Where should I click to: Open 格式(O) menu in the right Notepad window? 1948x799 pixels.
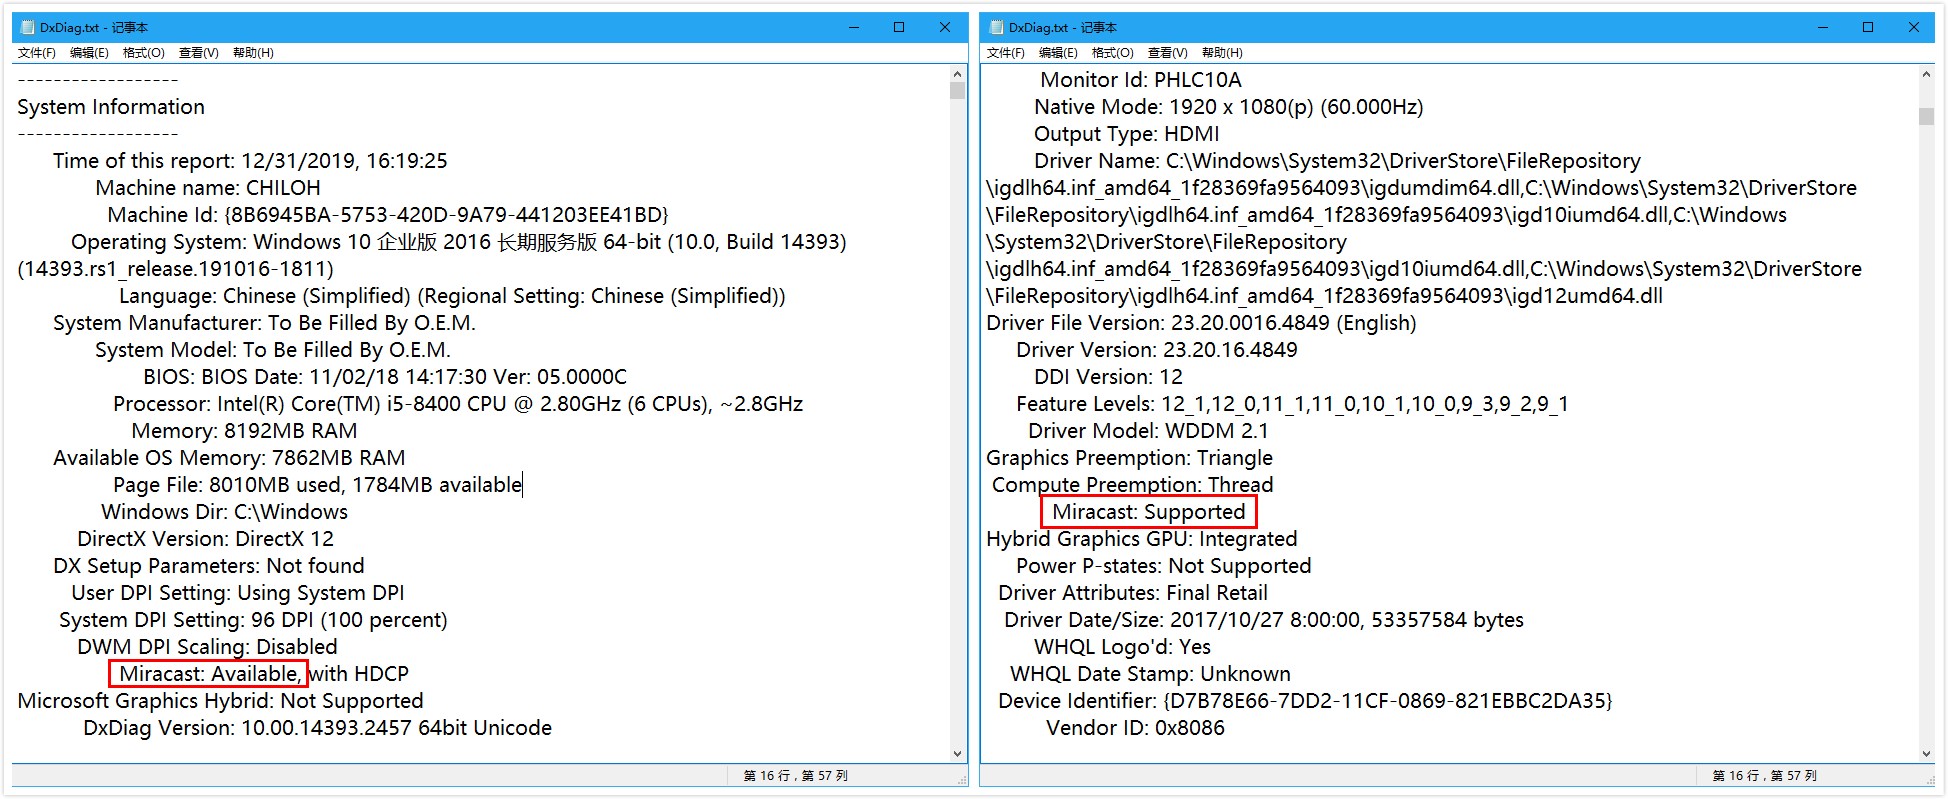(1112, 53)
